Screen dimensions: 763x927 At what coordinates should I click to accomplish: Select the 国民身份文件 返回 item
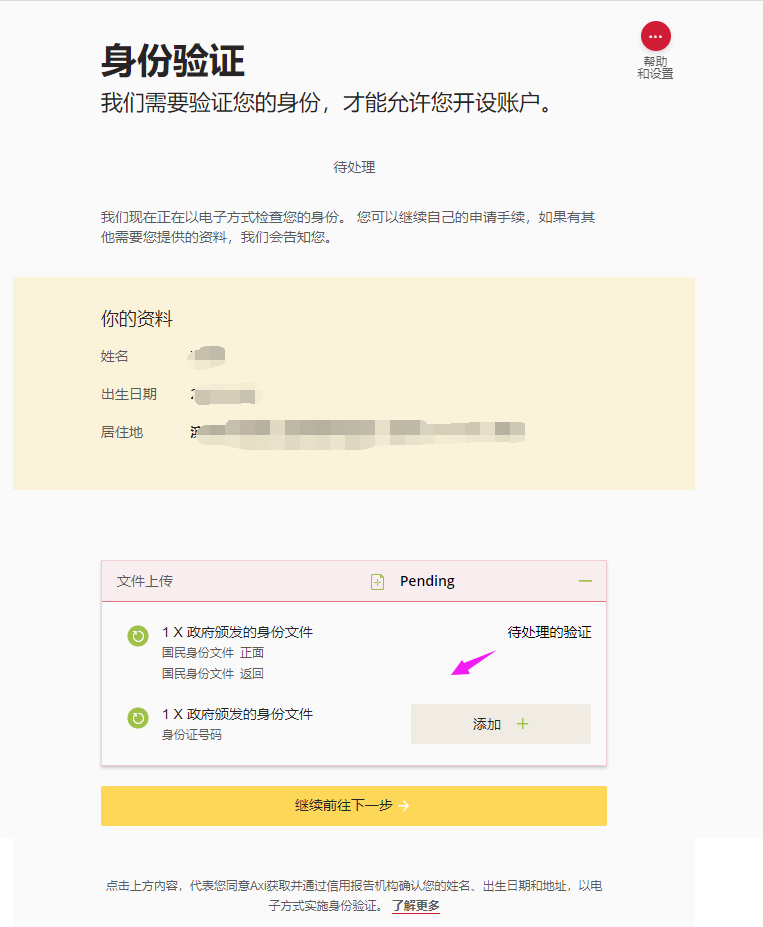(213, 674)
